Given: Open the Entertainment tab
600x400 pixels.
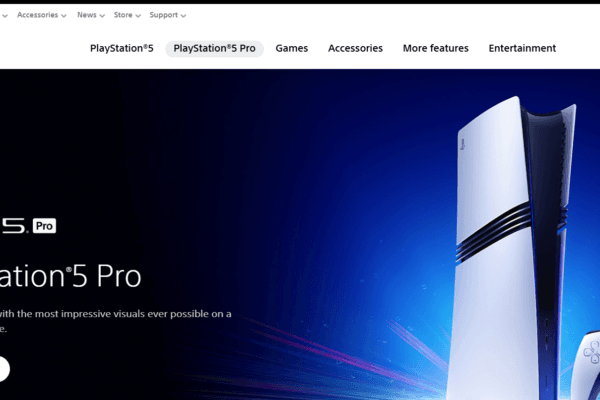Looking at the screenshot, I should click(x=522, y=48).
